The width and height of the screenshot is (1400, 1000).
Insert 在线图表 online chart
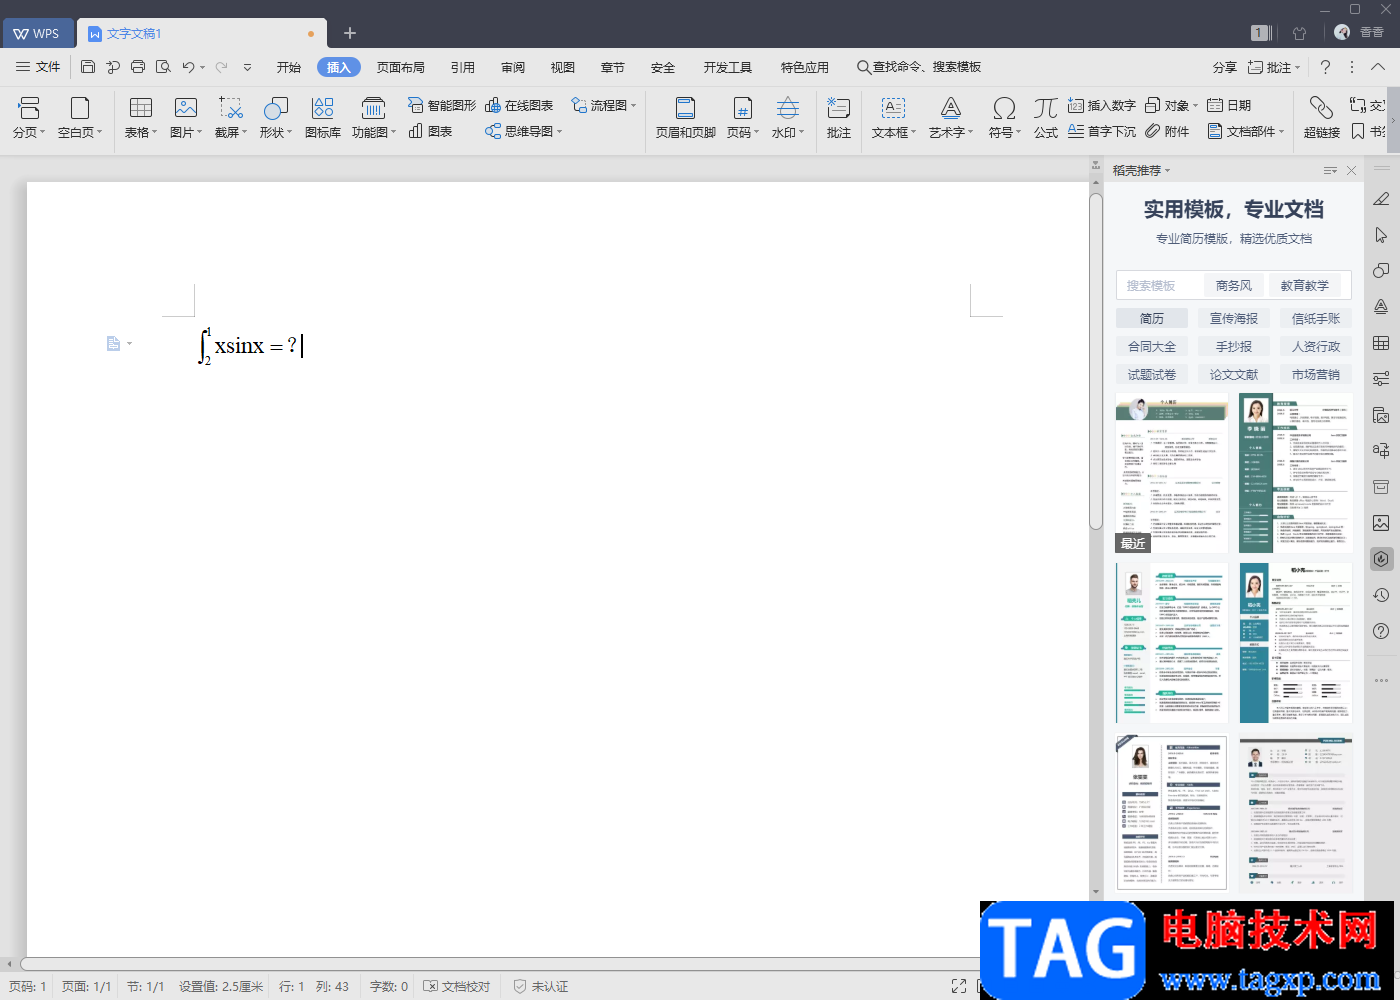519,105
